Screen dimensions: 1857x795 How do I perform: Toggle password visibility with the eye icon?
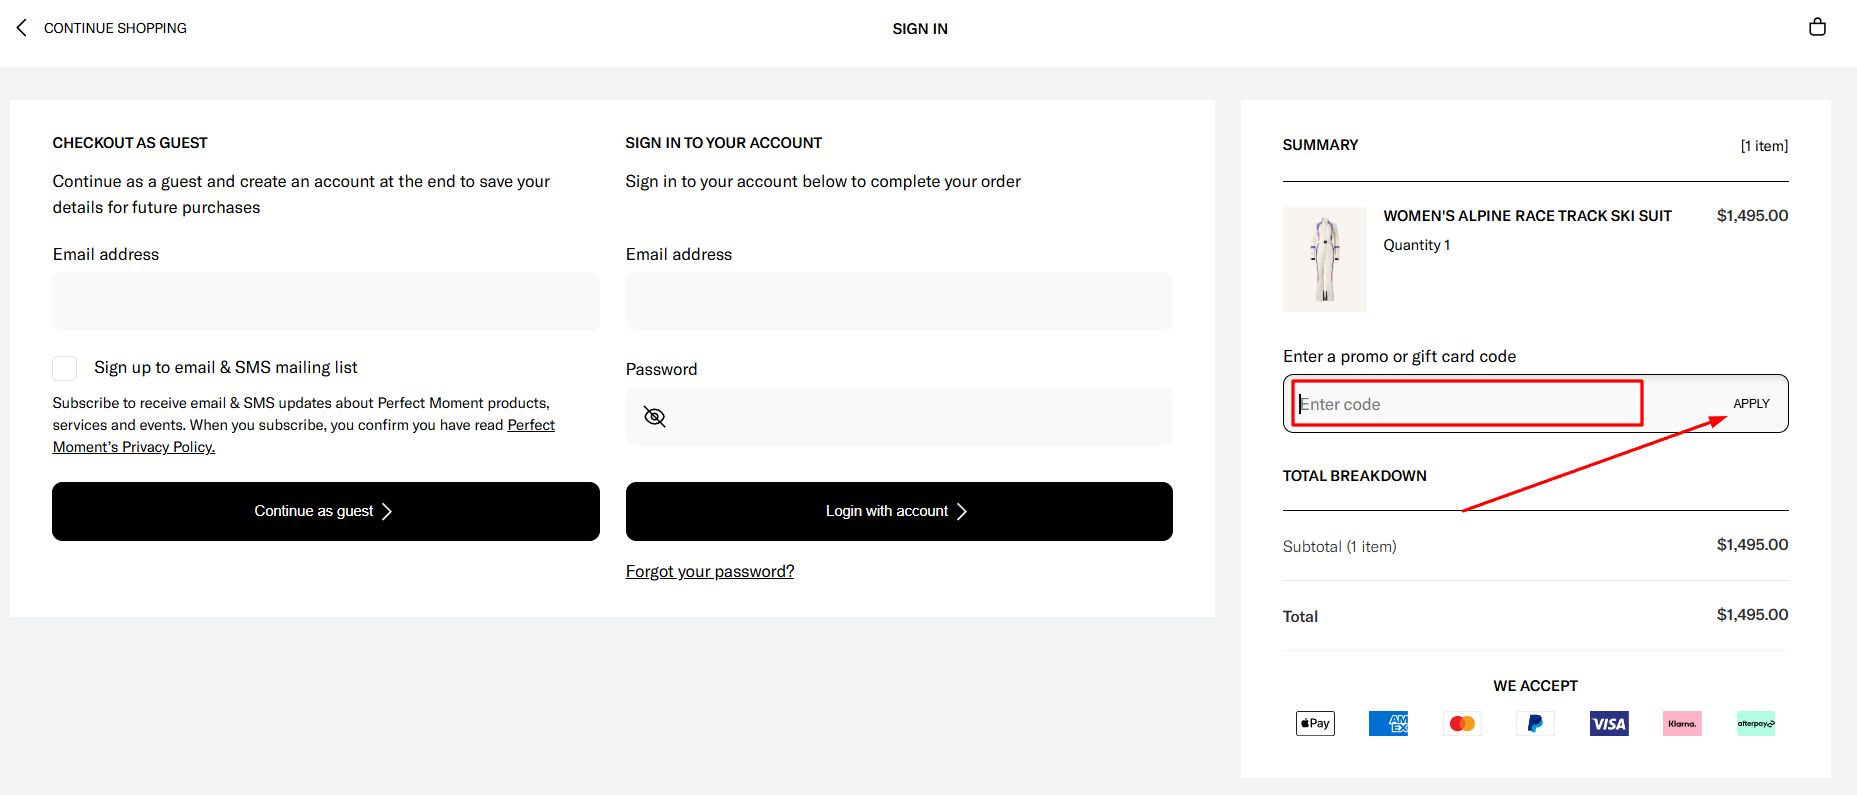[x=654, y=416]
